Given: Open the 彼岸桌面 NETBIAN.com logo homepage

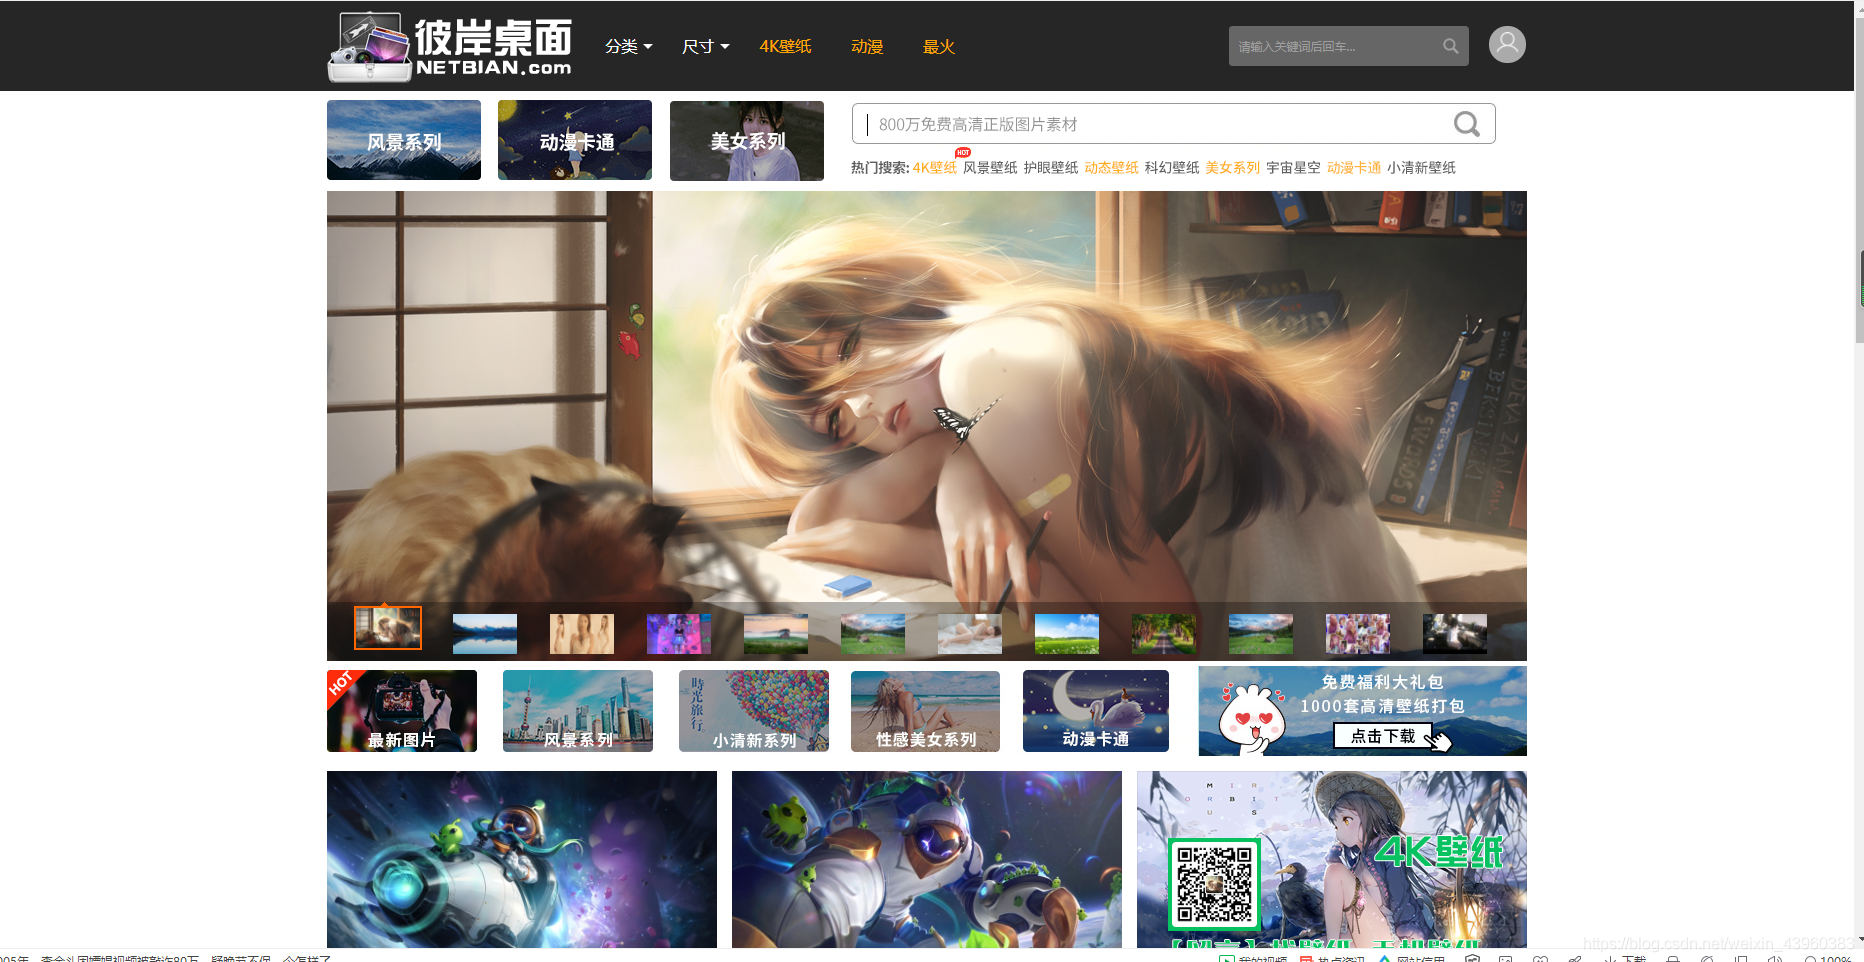Looking at the screenshot, I should tap(450, 46).
